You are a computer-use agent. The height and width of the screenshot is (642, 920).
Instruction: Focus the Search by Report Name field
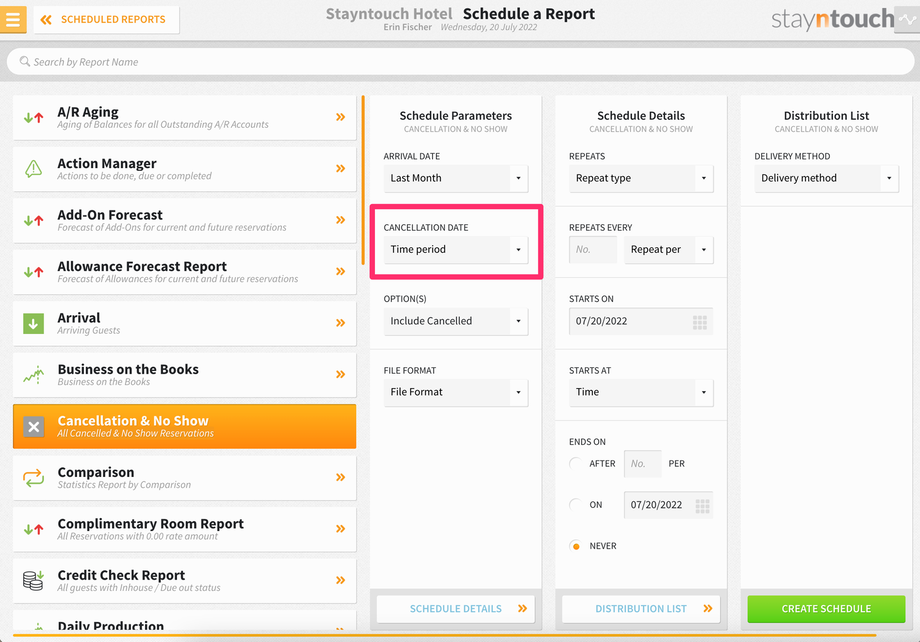pyautogui.click(x=460, y=62)
